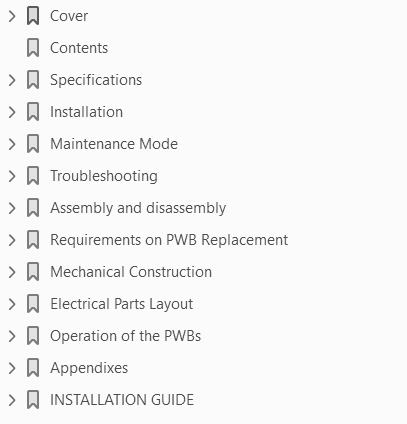This screenshot has height=424, width=407.
Task: Go to the Troubleshooting bookmark
Action: pos(104,176)
